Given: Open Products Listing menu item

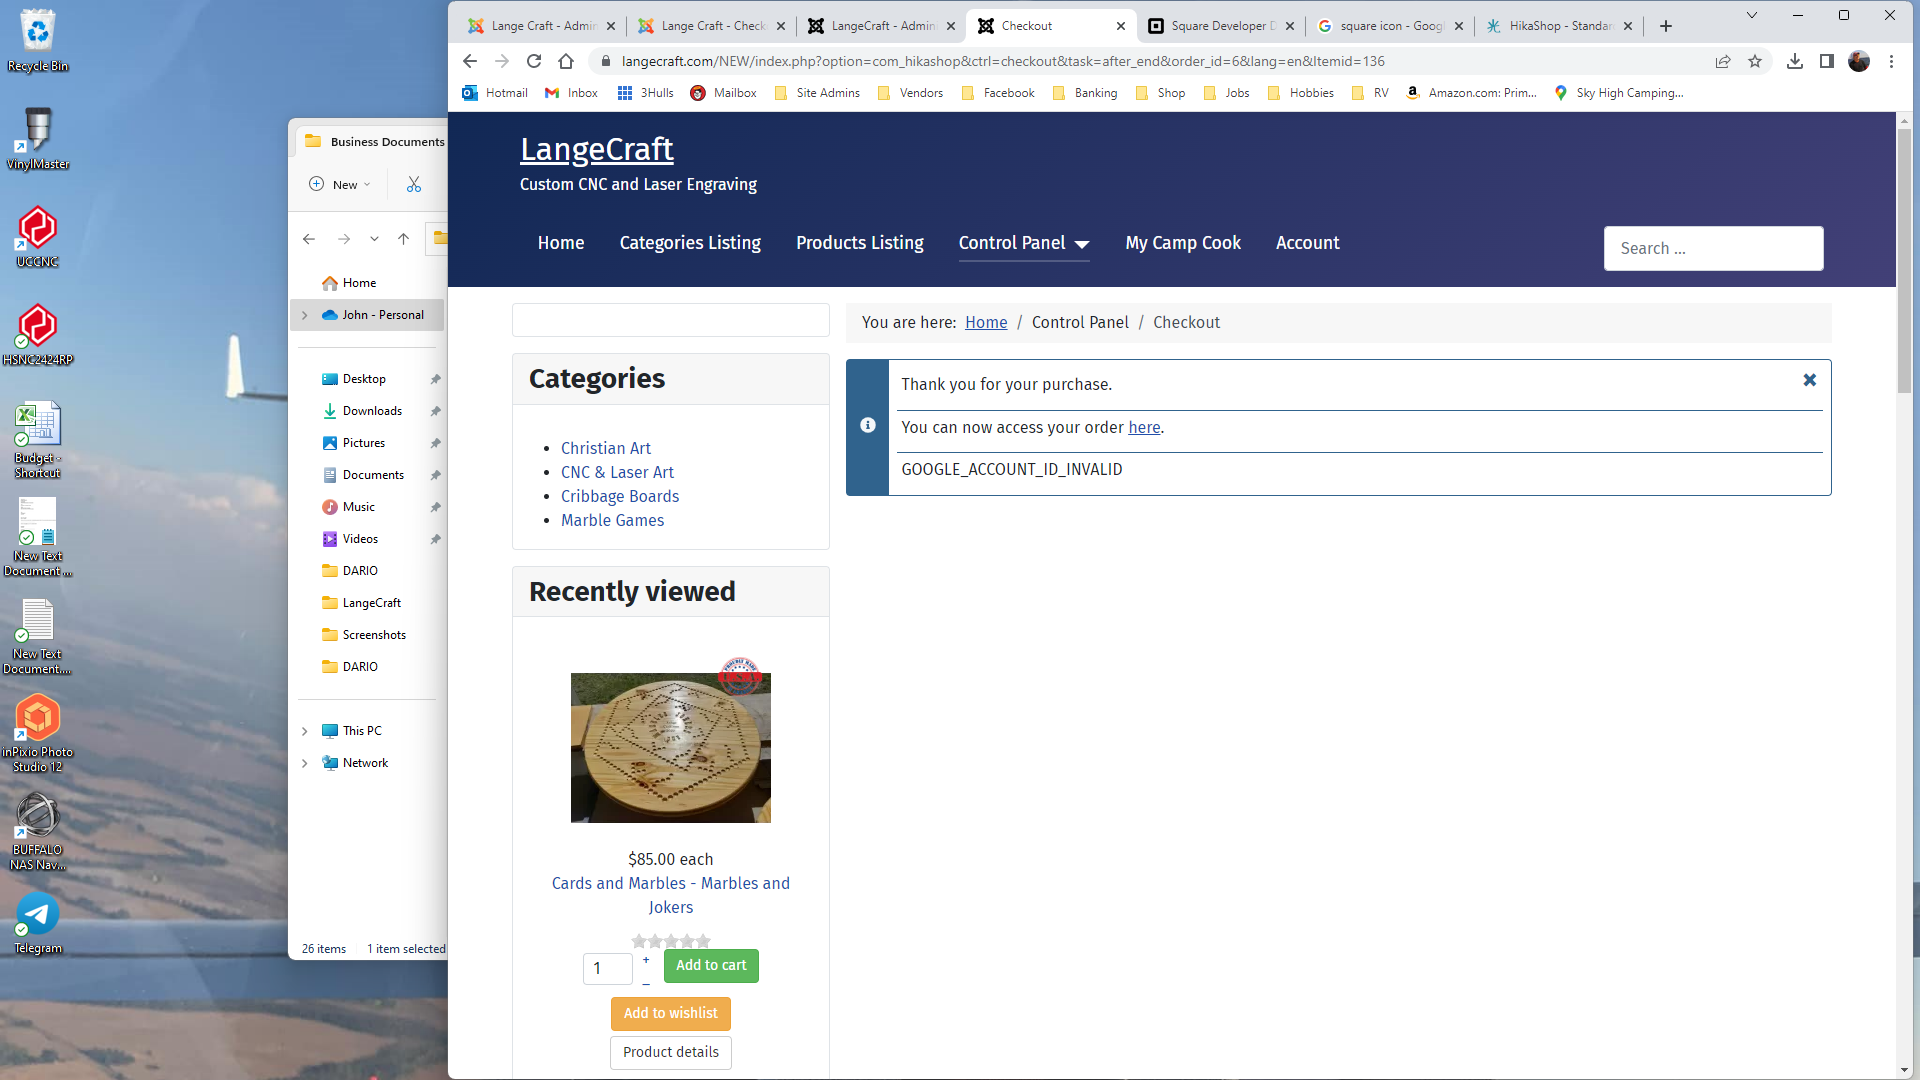Looking at the screenshot, I should (859, 243).
